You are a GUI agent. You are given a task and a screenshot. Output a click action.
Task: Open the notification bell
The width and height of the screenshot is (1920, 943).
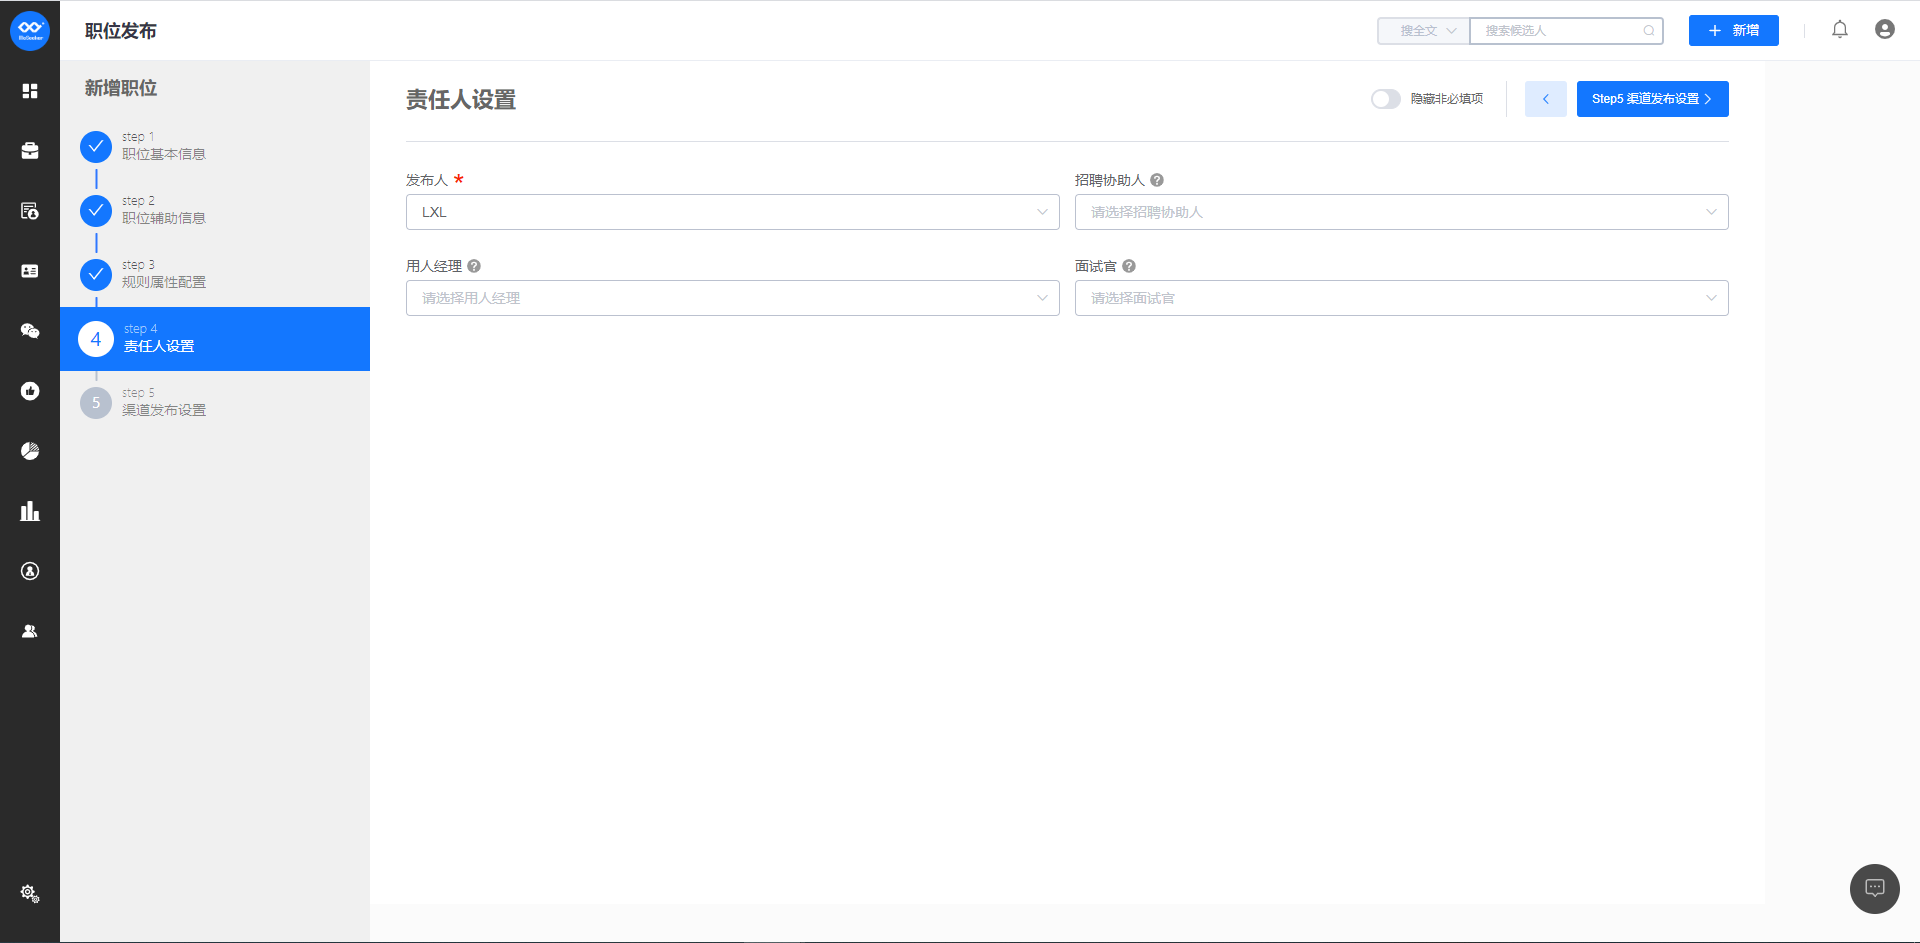1840,30
